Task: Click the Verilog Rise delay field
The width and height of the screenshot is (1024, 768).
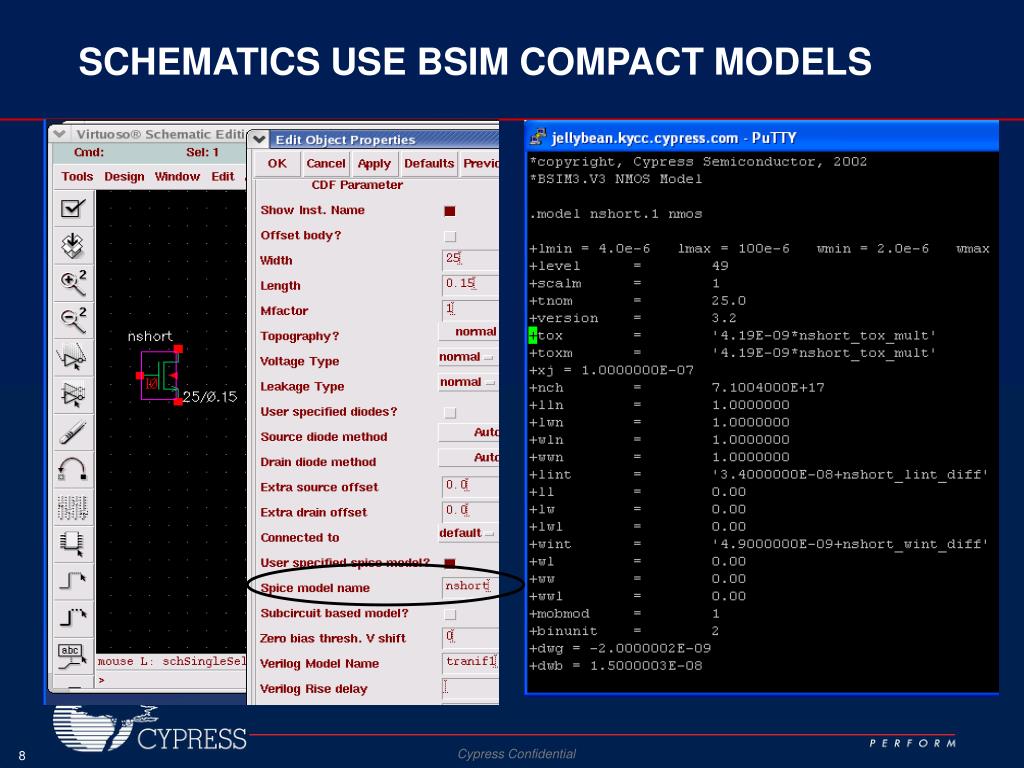Action: (470, 687)
